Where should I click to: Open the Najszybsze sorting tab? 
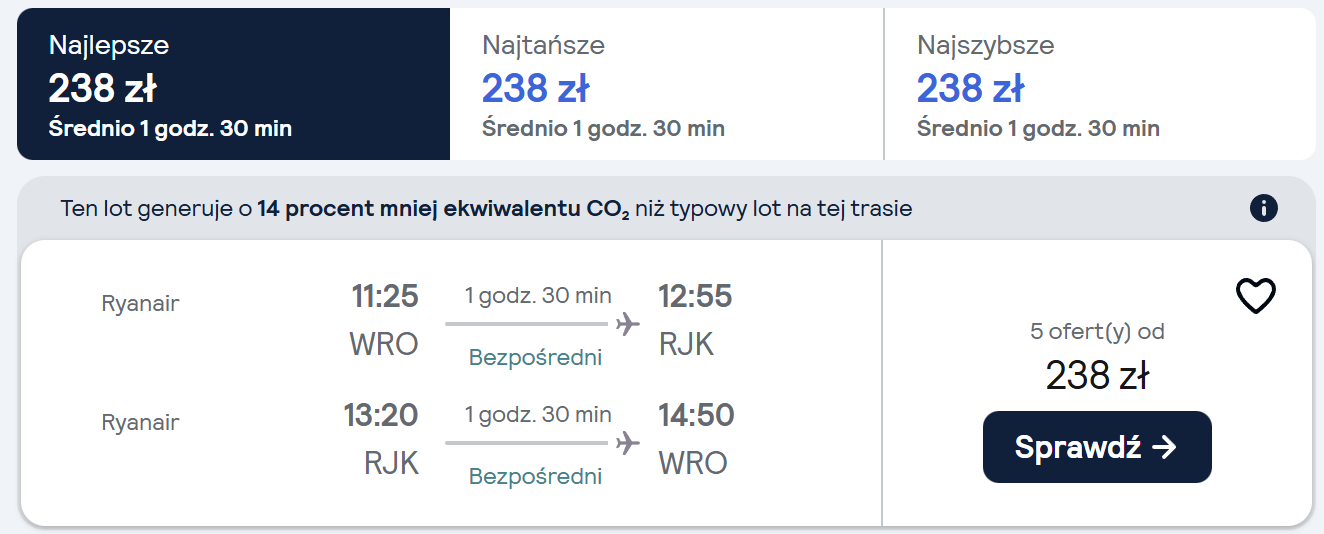point(1099,84)
